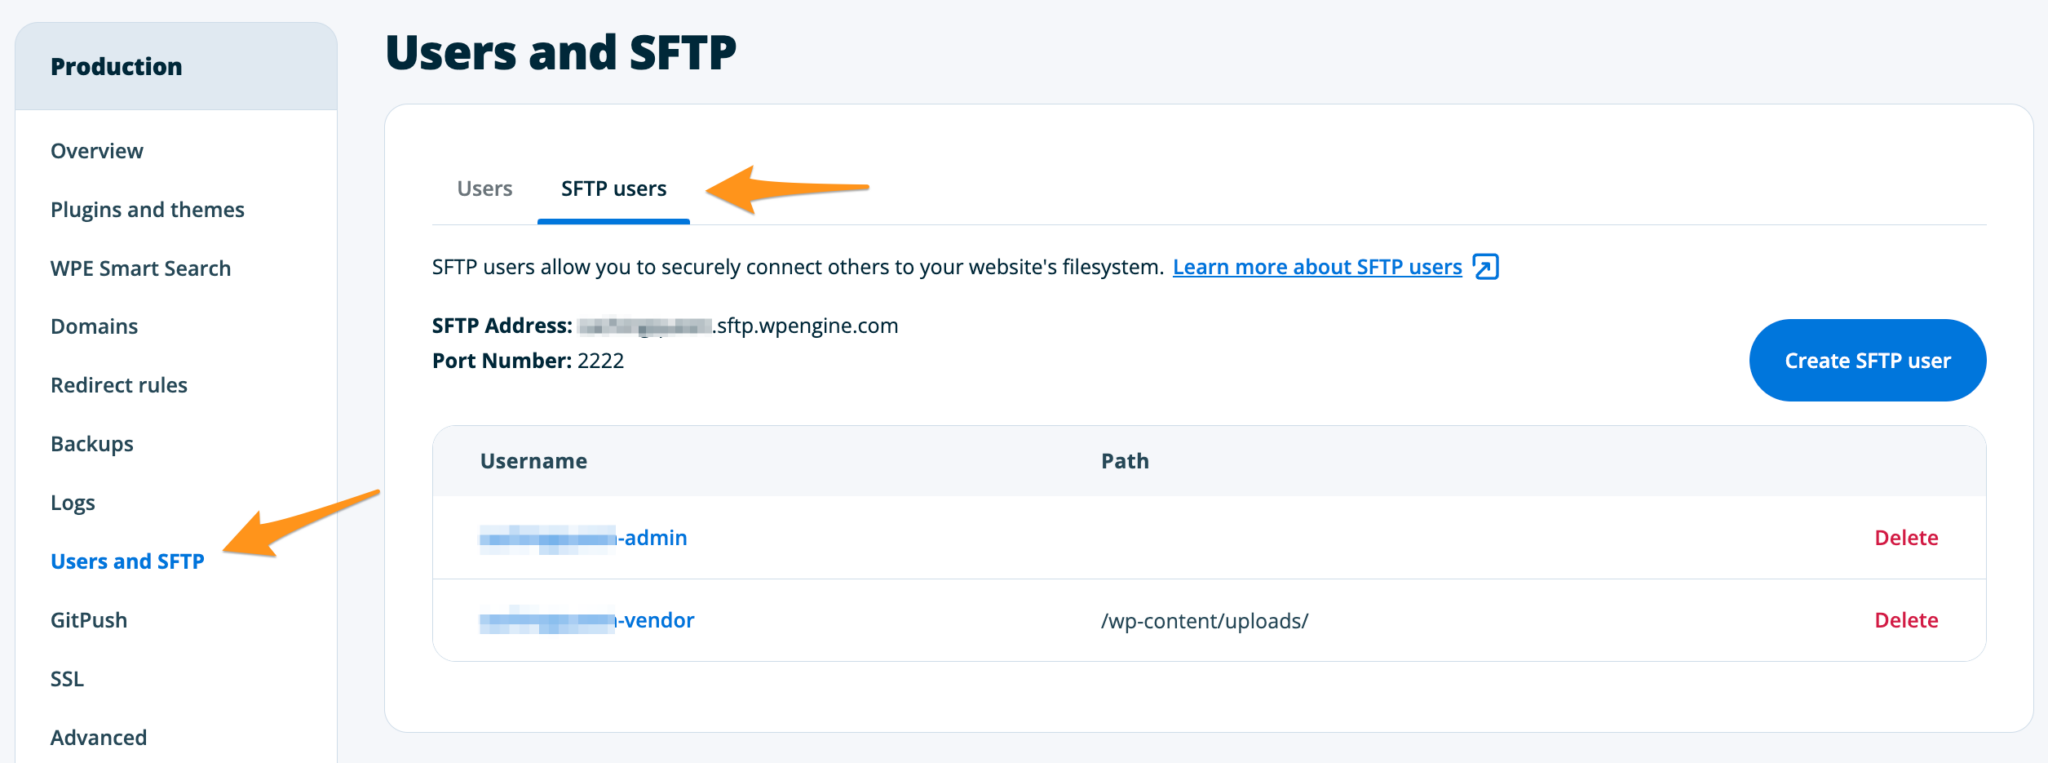The height and width of the screenshot is (763, 2048).
Task: Delete the -admin SFTP user
Action: click(1905, 538)
